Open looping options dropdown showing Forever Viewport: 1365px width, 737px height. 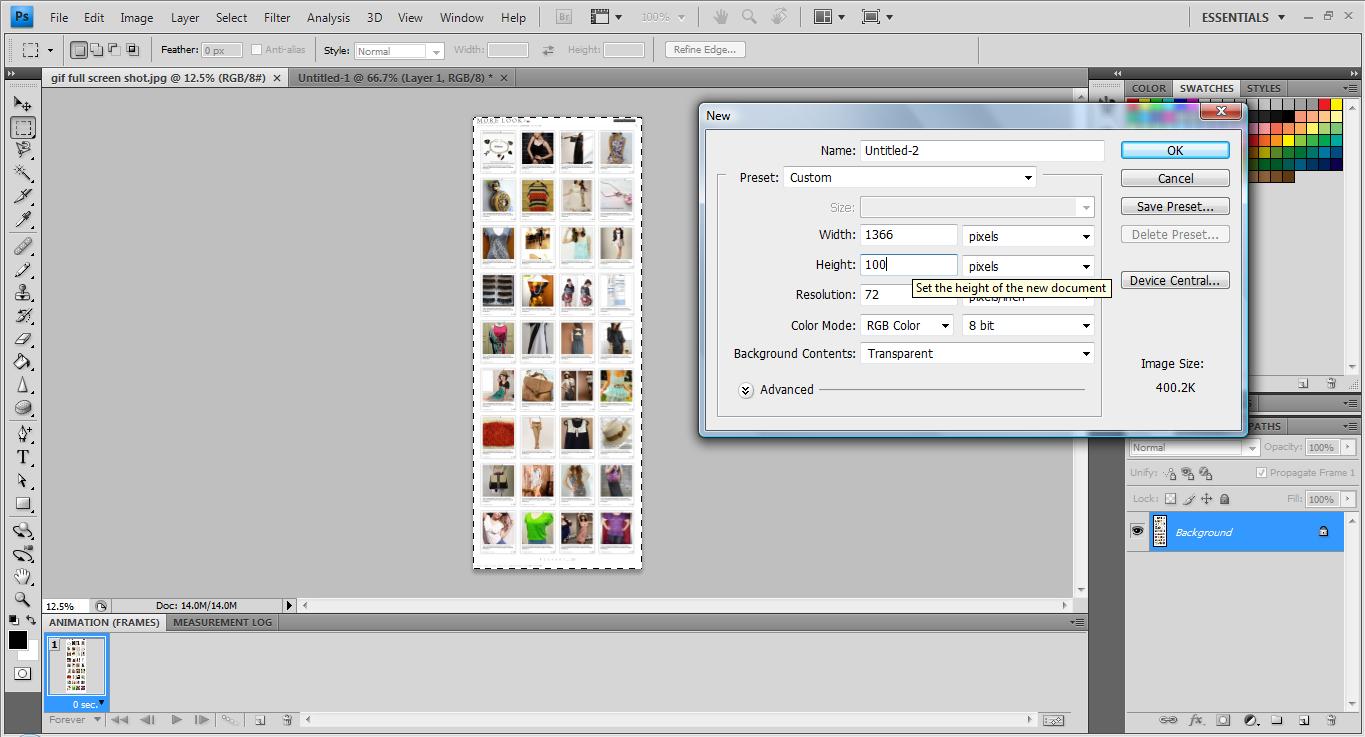(x=75, y=720)
